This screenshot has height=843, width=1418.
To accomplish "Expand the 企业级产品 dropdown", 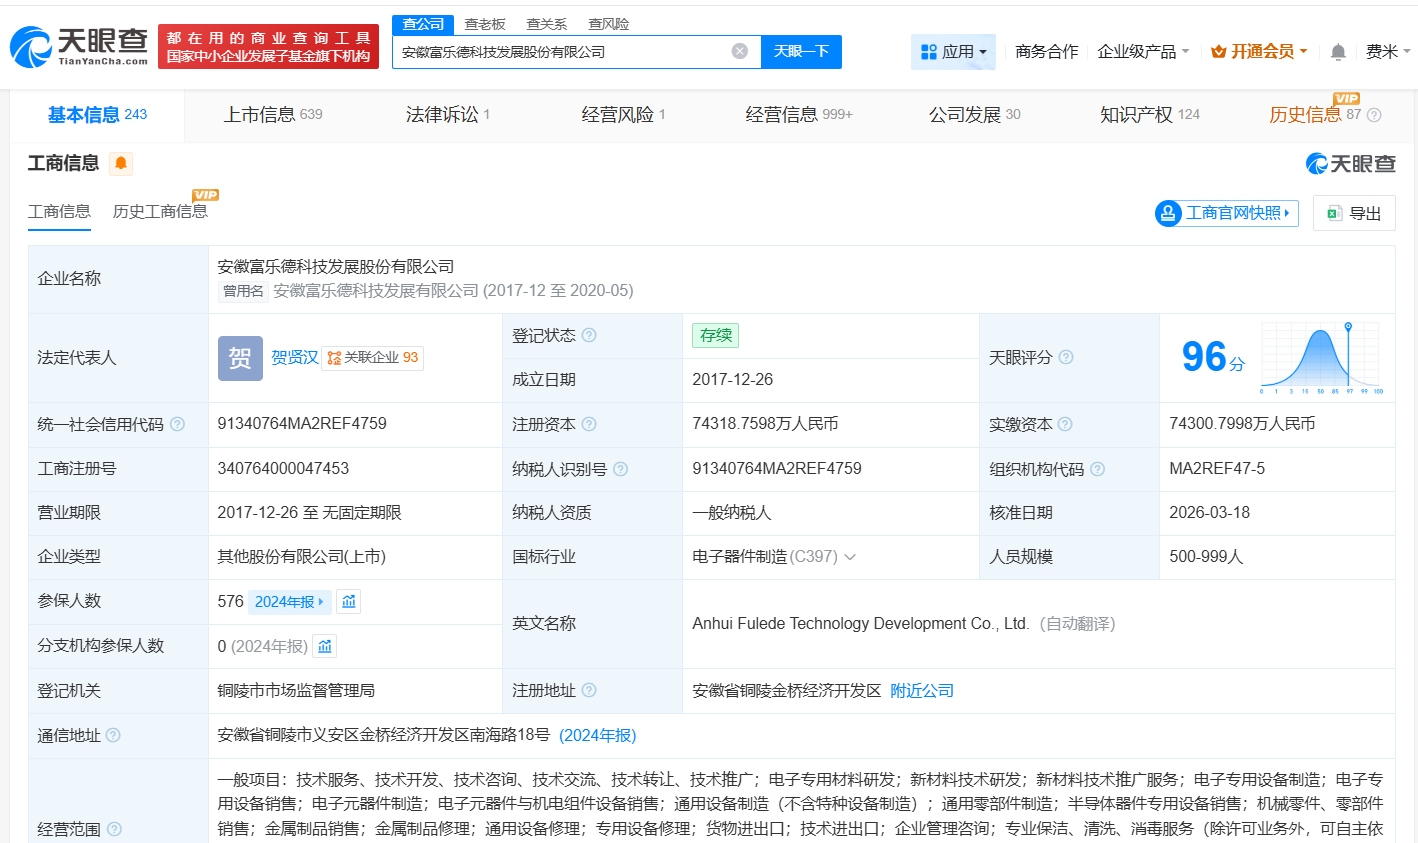I will (1143, 51).
